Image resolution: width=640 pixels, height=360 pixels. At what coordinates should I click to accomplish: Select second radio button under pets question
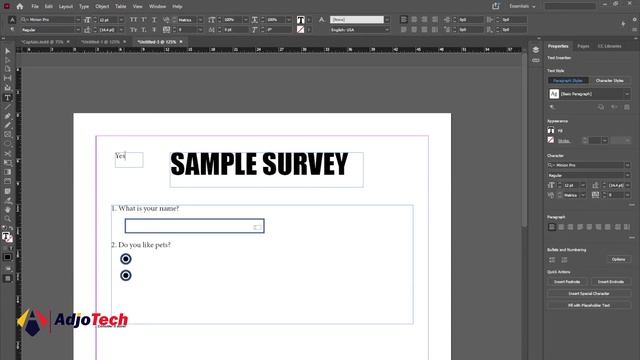126,276
